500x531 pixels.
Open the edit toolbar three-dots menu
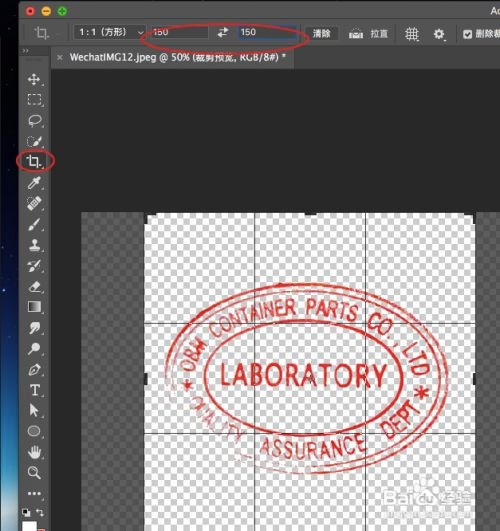pos(34,493)
